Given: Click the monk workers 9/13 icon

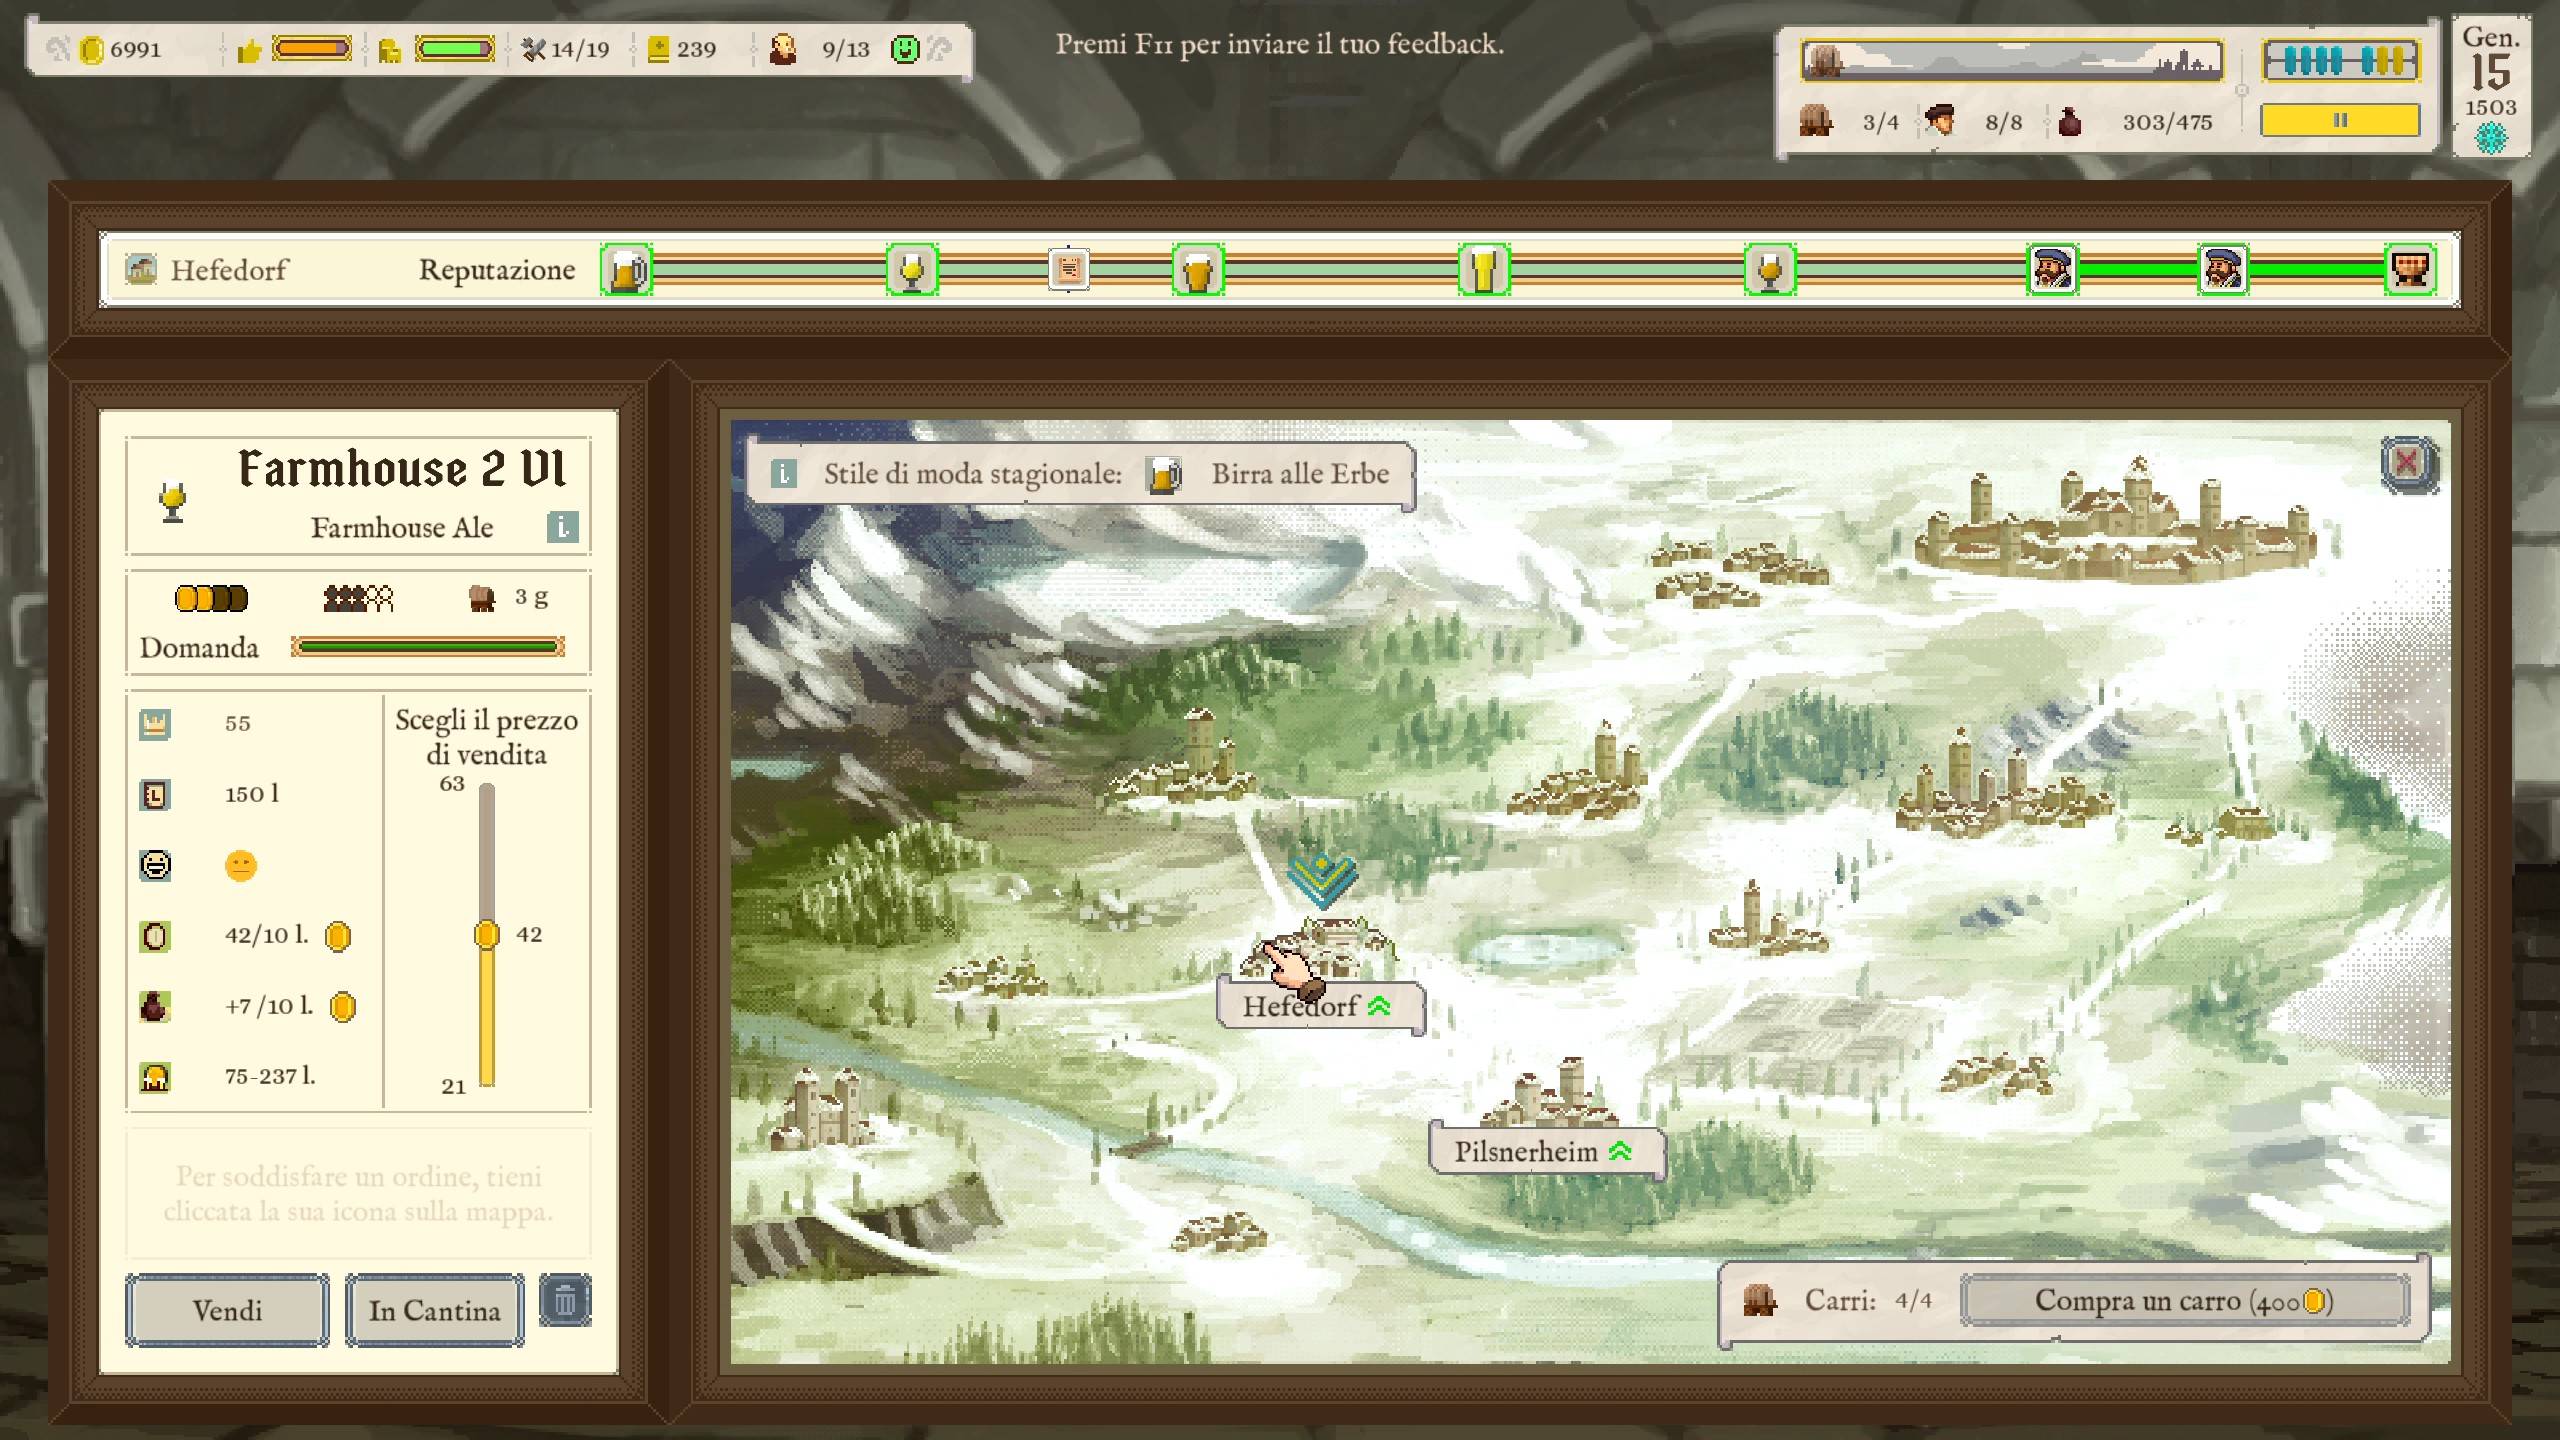Looking at the screenshot, I should tap(783, 49).
